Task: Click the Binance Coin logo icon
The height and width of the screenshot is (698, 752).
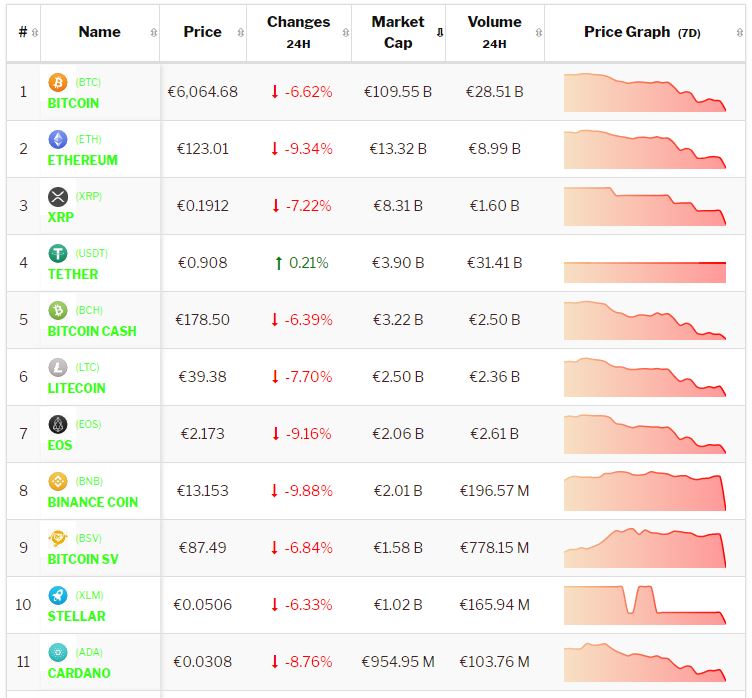Action: point(57,481)
